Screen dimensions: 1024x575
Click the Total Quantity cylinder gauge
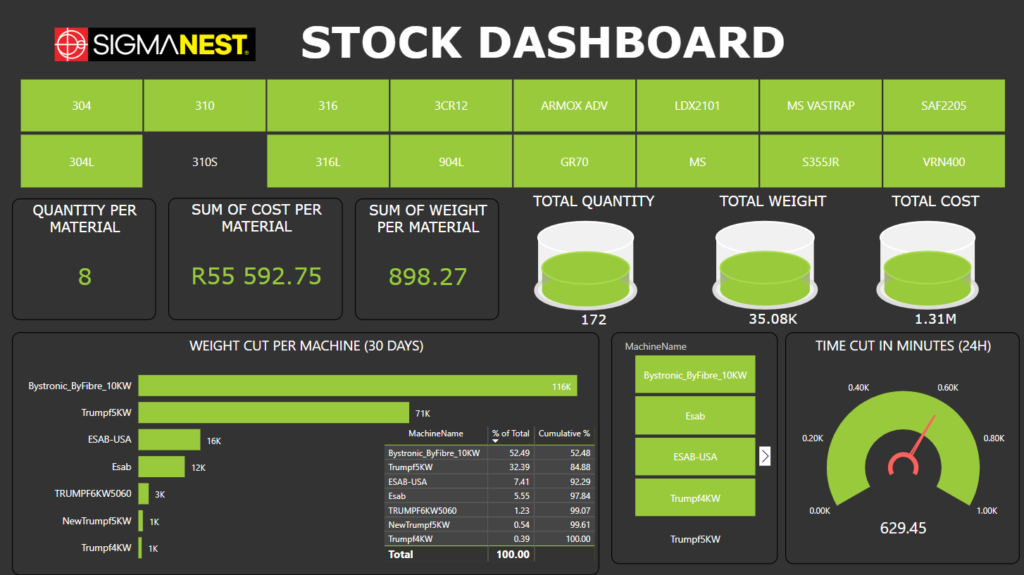pyautogui.click(x=586, y=265)
